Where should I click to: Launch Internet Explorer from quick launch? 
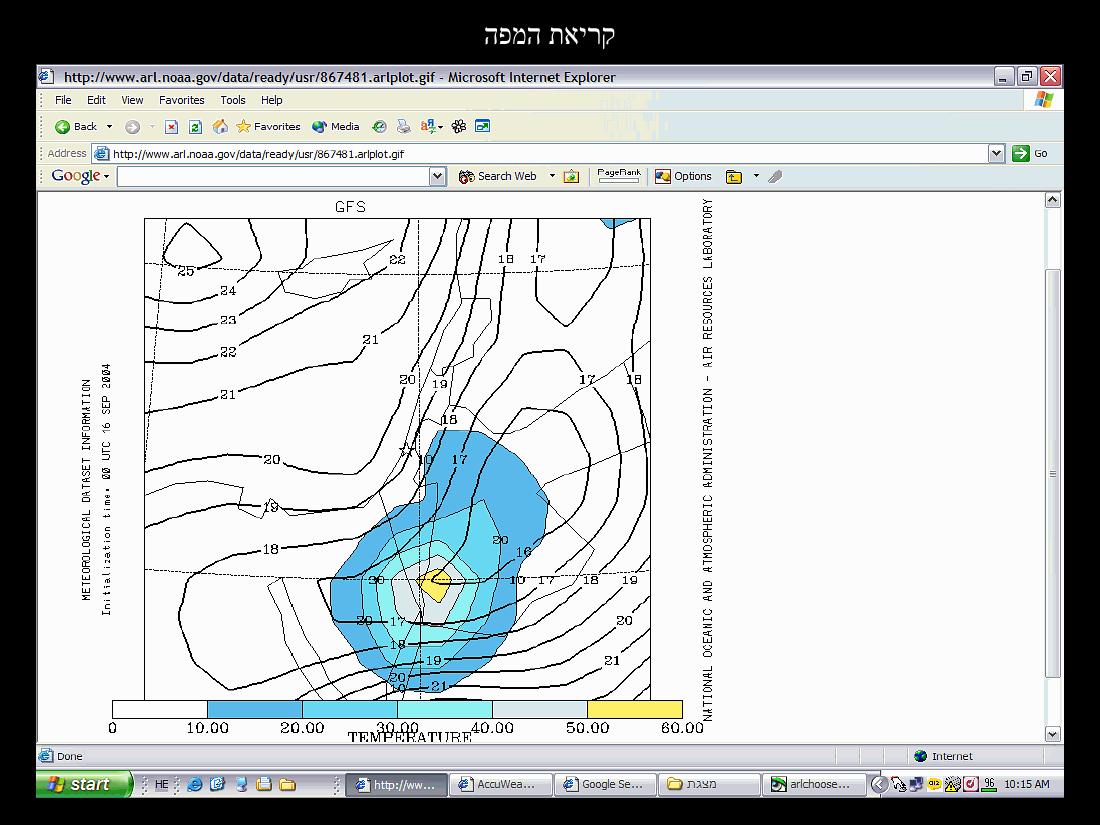(194, 784)
